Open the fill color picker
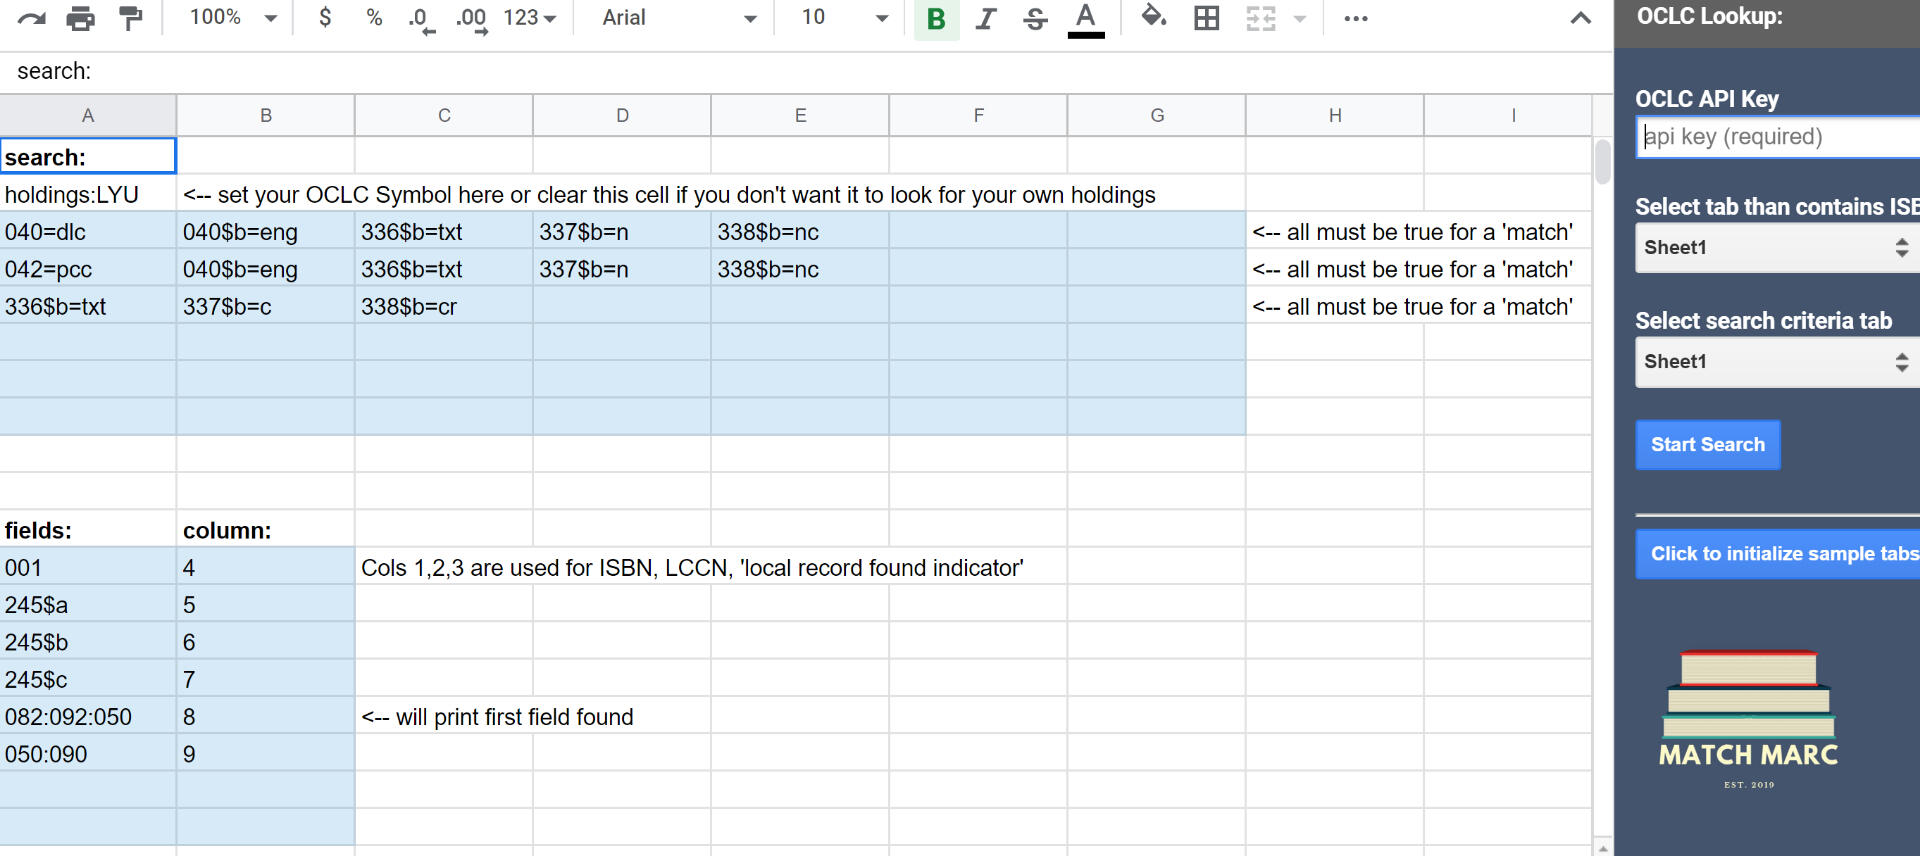This screenshot has width=1920, height=856. 1154,18
